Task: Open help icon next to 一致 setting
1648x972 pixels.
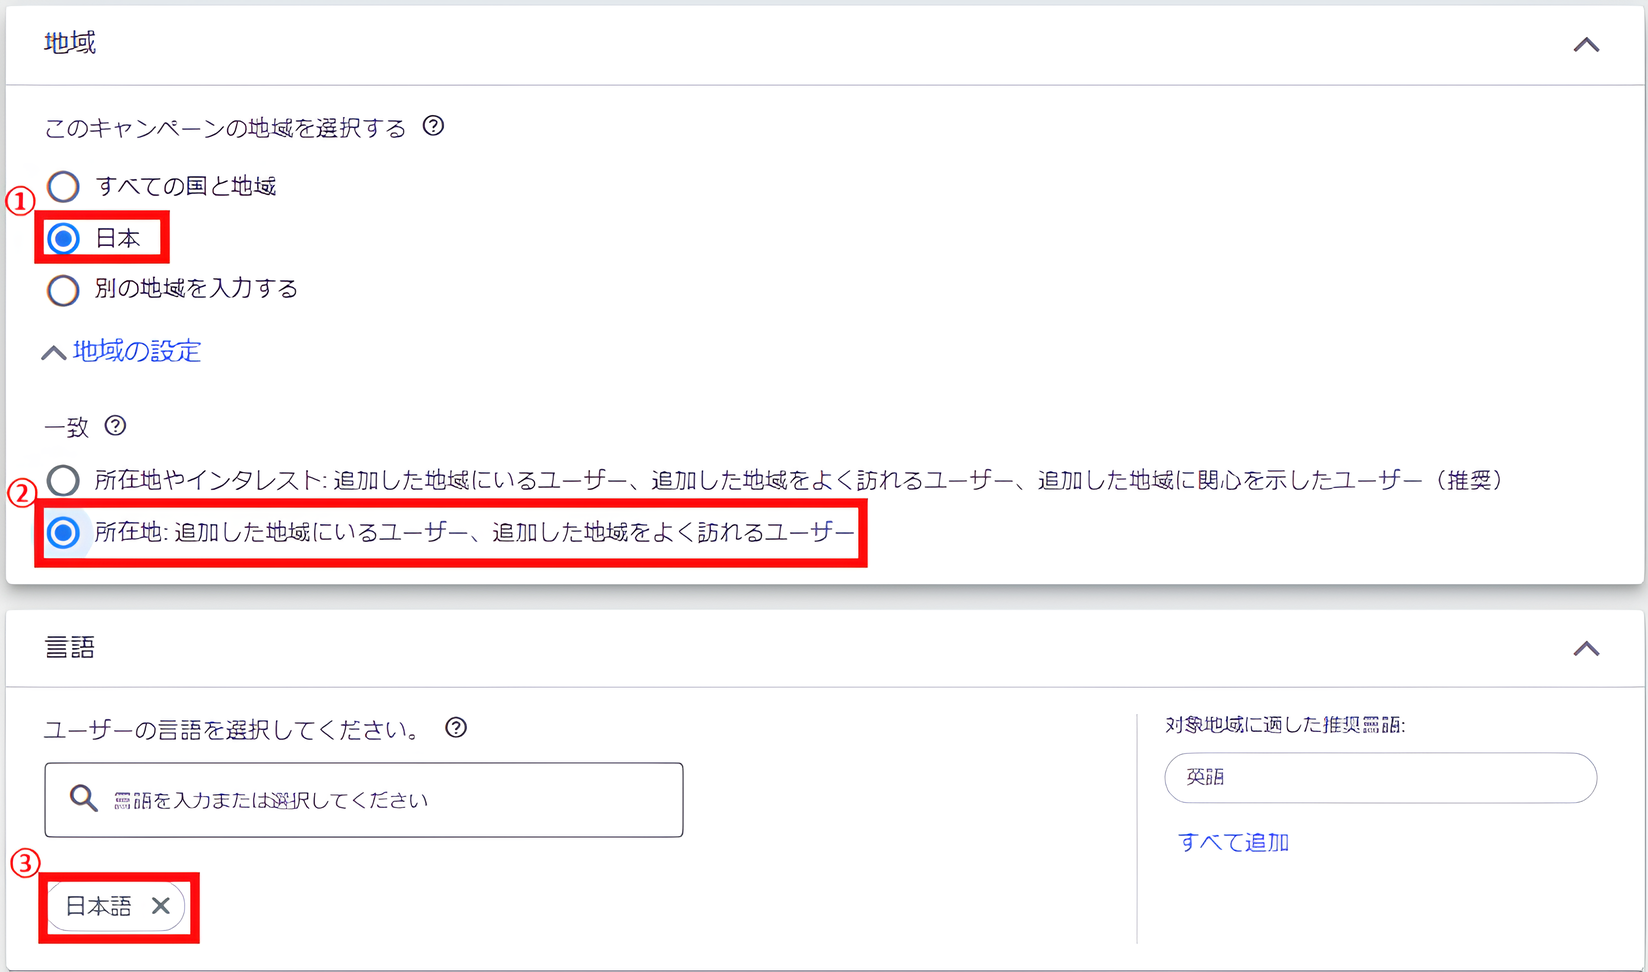Action: (117, 427)
